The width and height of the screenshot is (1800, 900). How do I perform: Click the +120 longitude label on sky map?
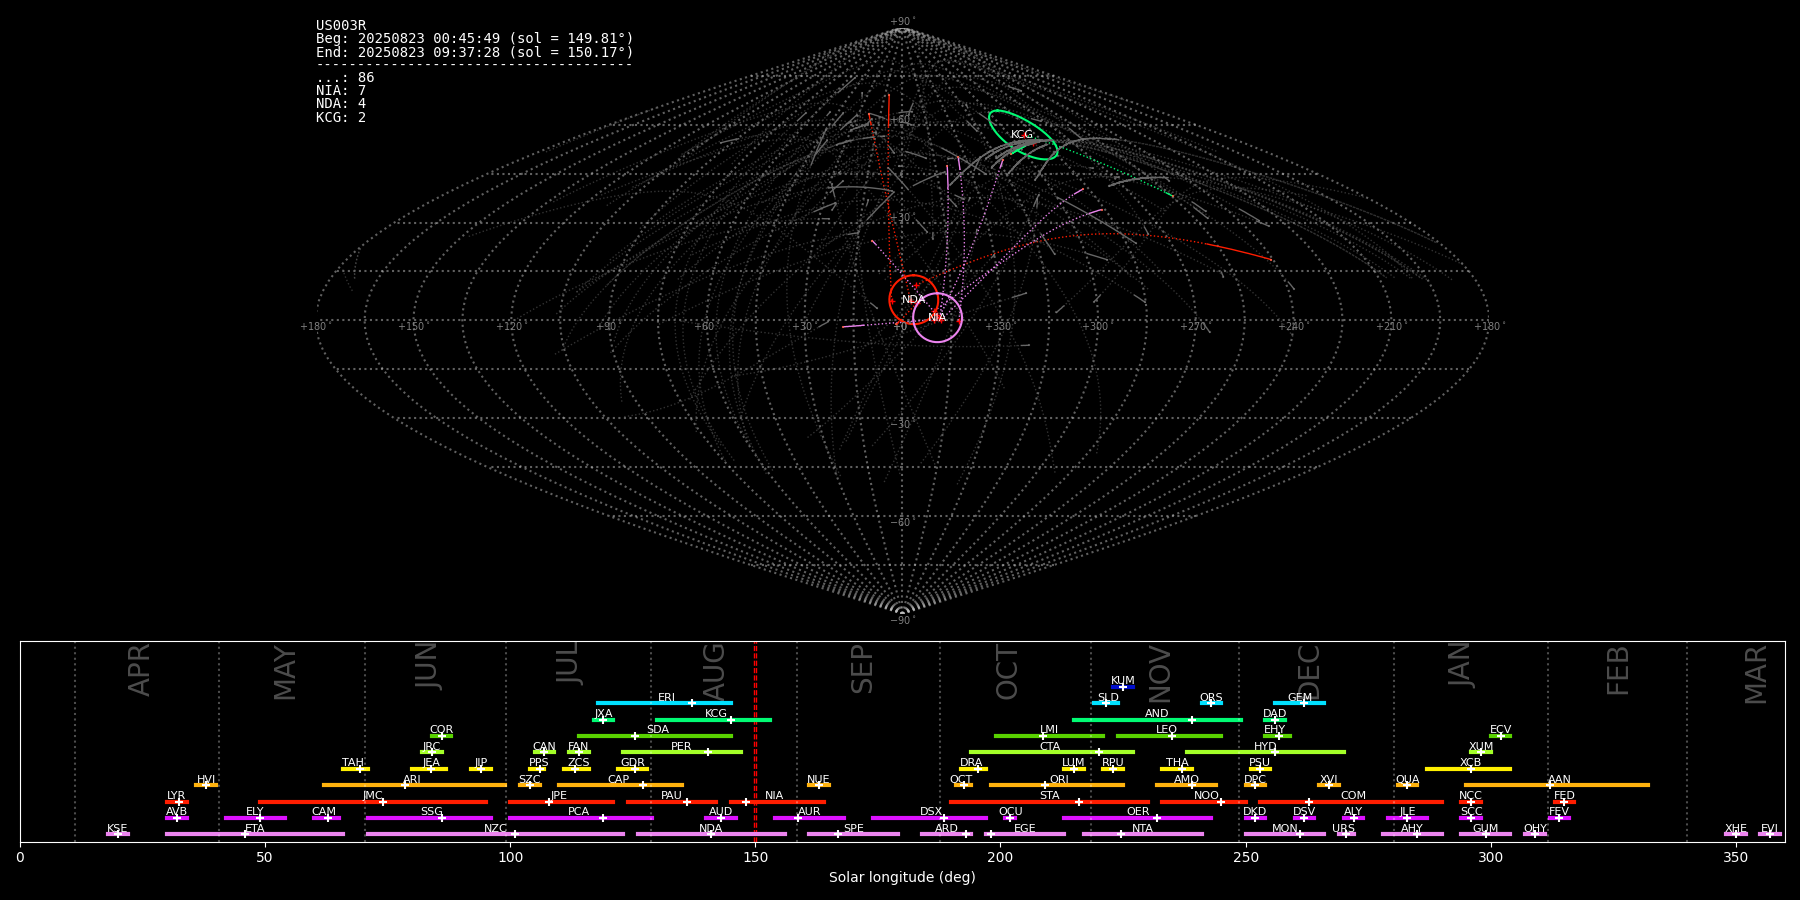pyautogui.click(x=509, y=327)
